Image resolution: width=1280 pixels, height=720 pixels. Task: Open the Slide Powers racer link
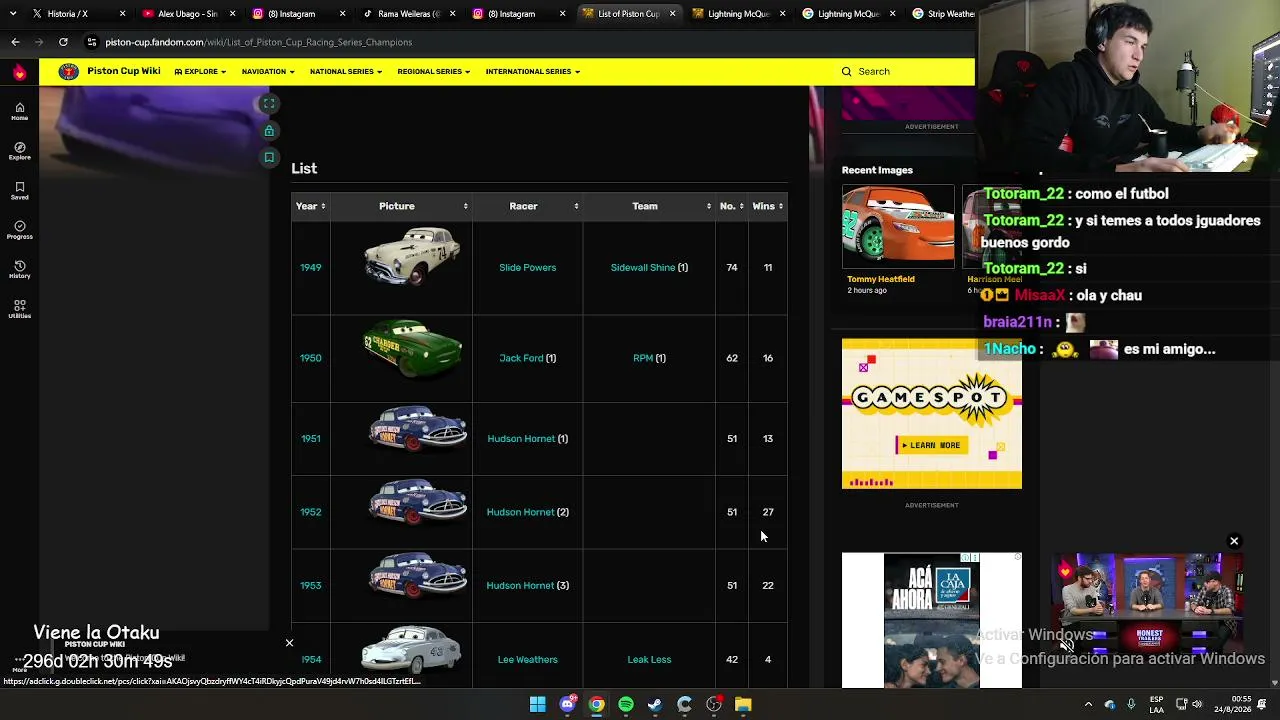pos(527,268)
